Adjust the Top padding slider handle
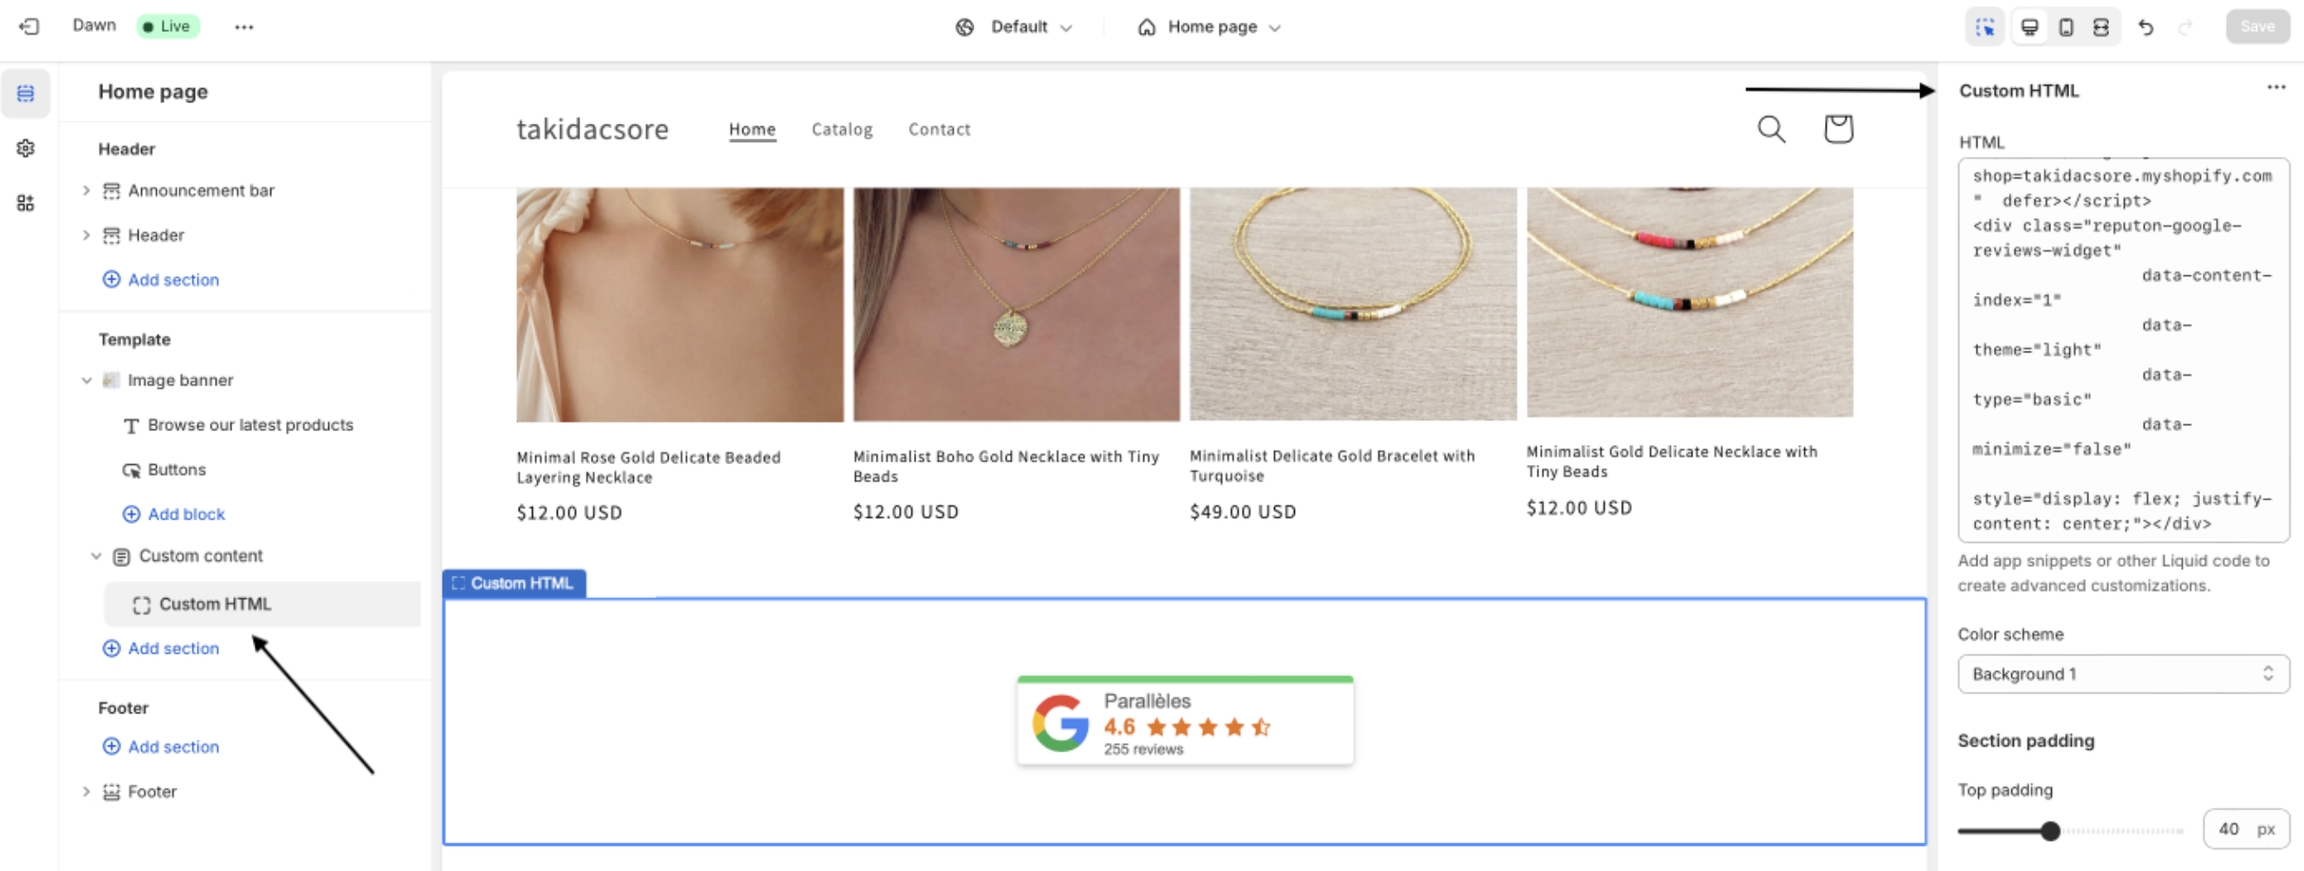2304x871 pixels. 2050,830
